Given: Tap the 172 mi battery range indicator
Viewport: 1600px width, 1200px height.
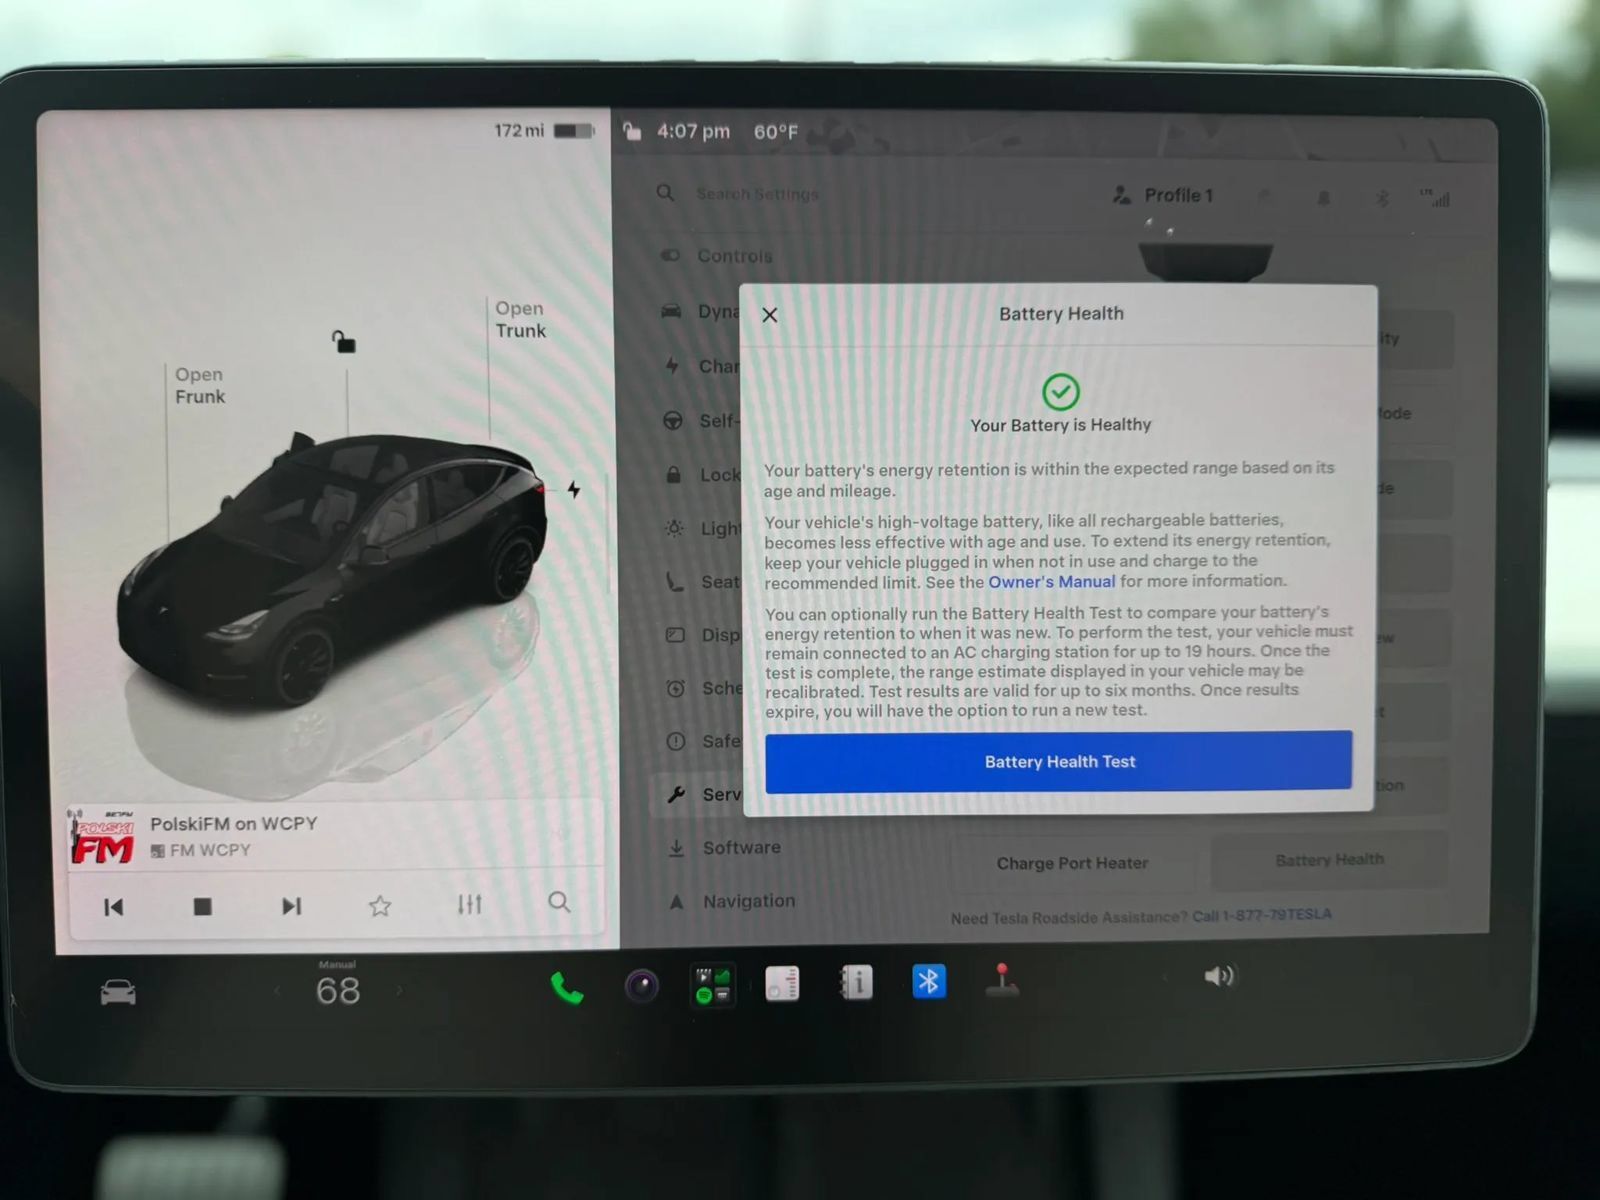Looking at the screenshot, I should pos(544,131).
